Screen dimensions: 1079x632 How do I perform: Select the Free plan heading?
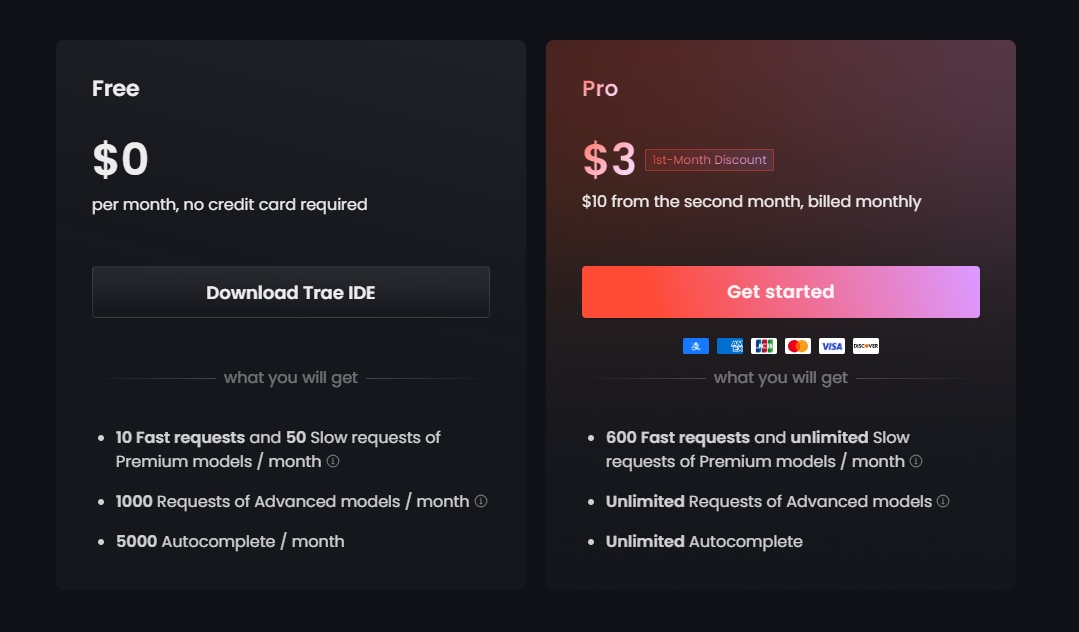[x=116, y=88]
